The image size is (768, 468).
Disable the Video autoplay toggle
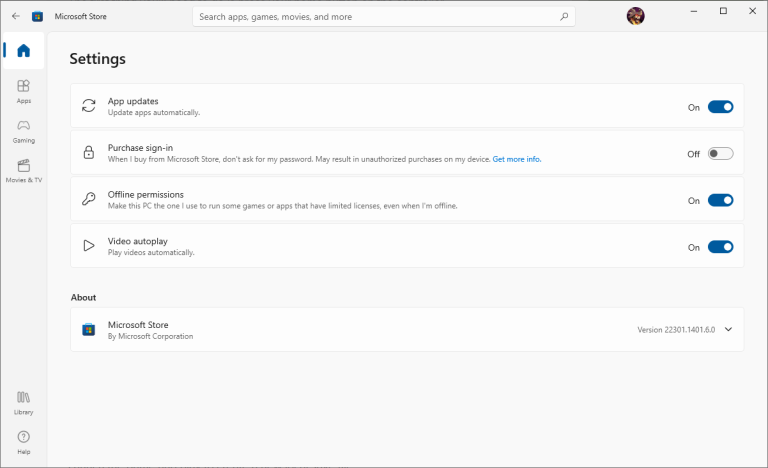pyautogui.click(x=720, y=246)
